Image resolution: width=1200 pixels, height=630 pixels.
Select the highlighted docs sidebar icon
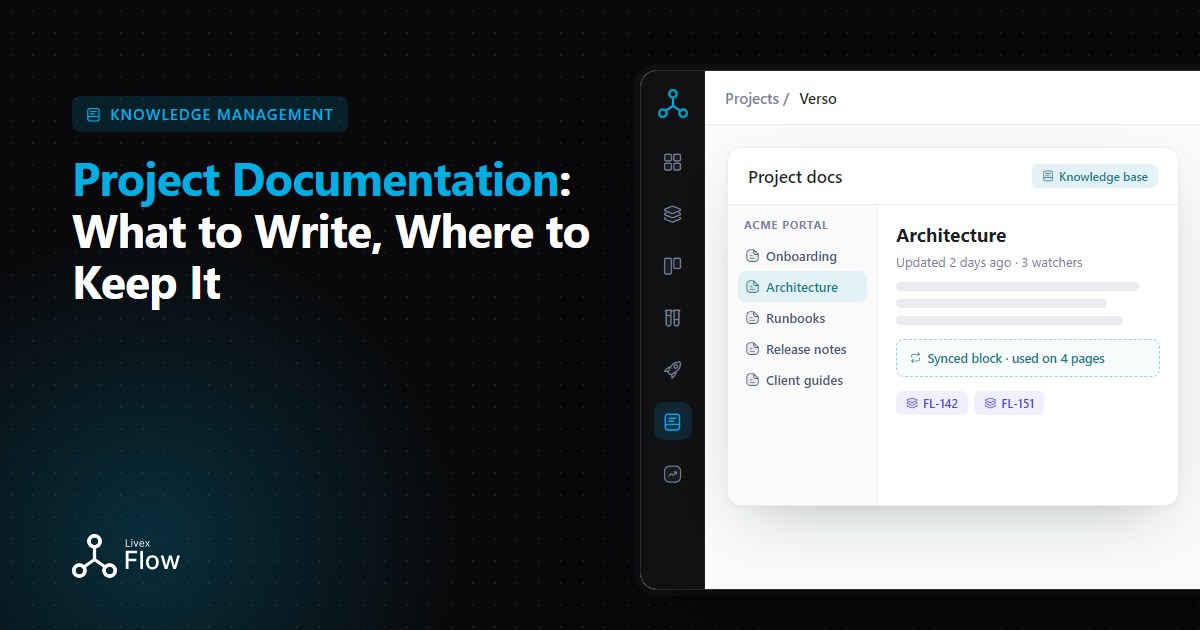(672, 422)
